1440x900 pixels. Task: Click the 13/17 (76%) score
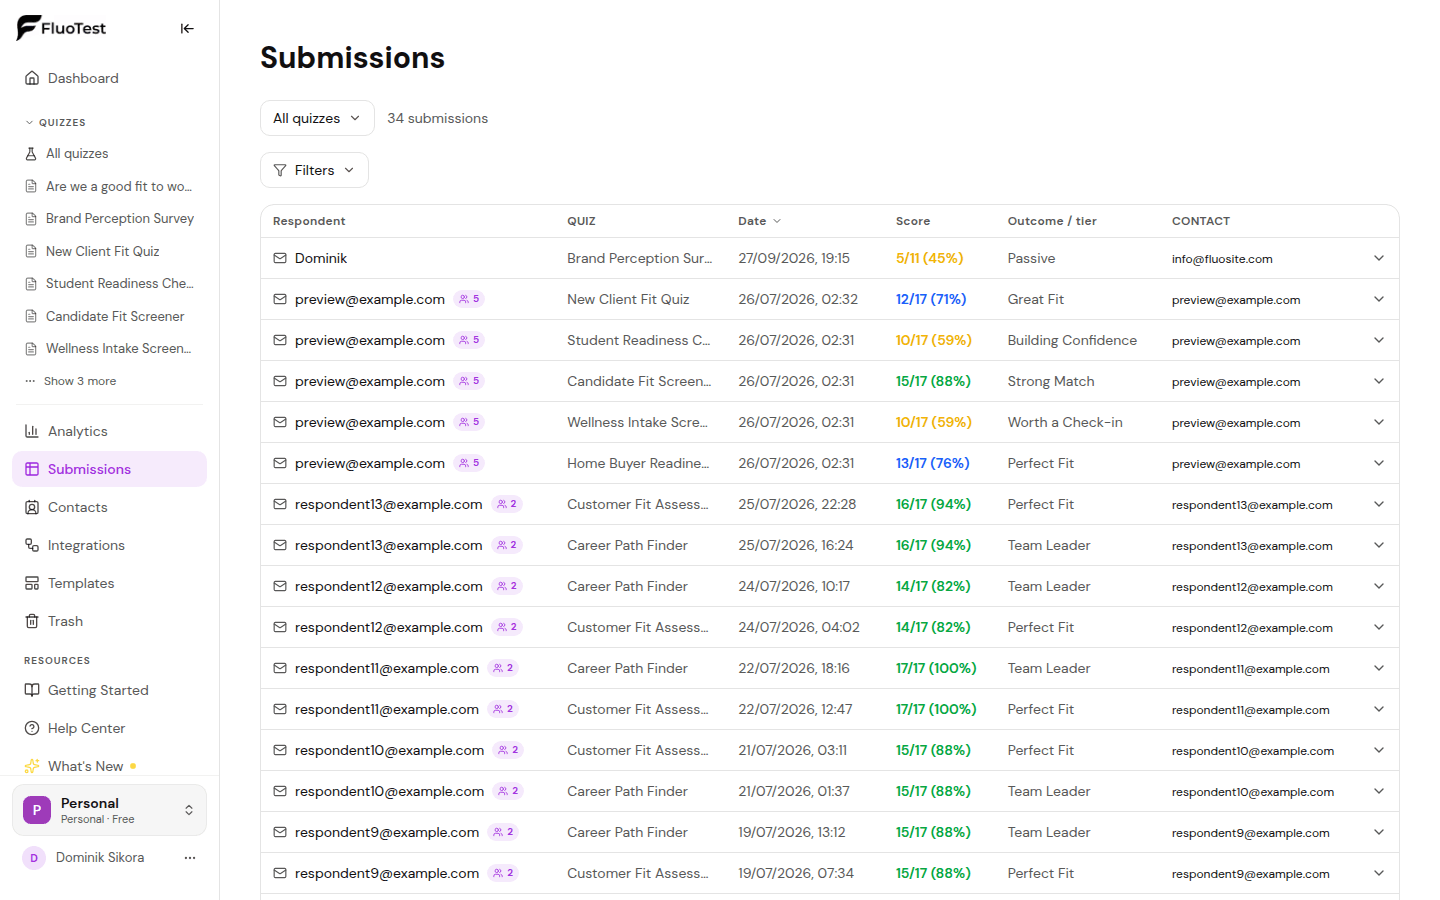(x=932, y=463)
